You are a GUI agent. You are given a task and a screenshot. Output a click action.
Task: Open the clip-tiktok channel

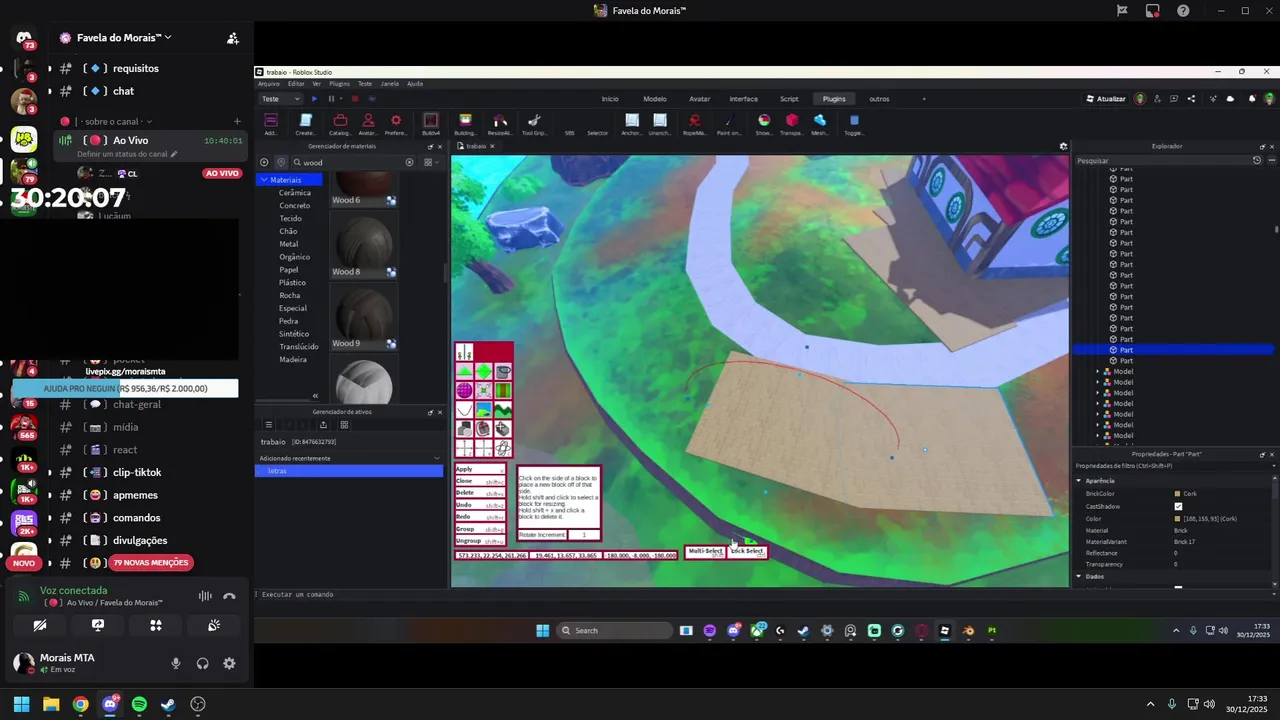[137, 472]
